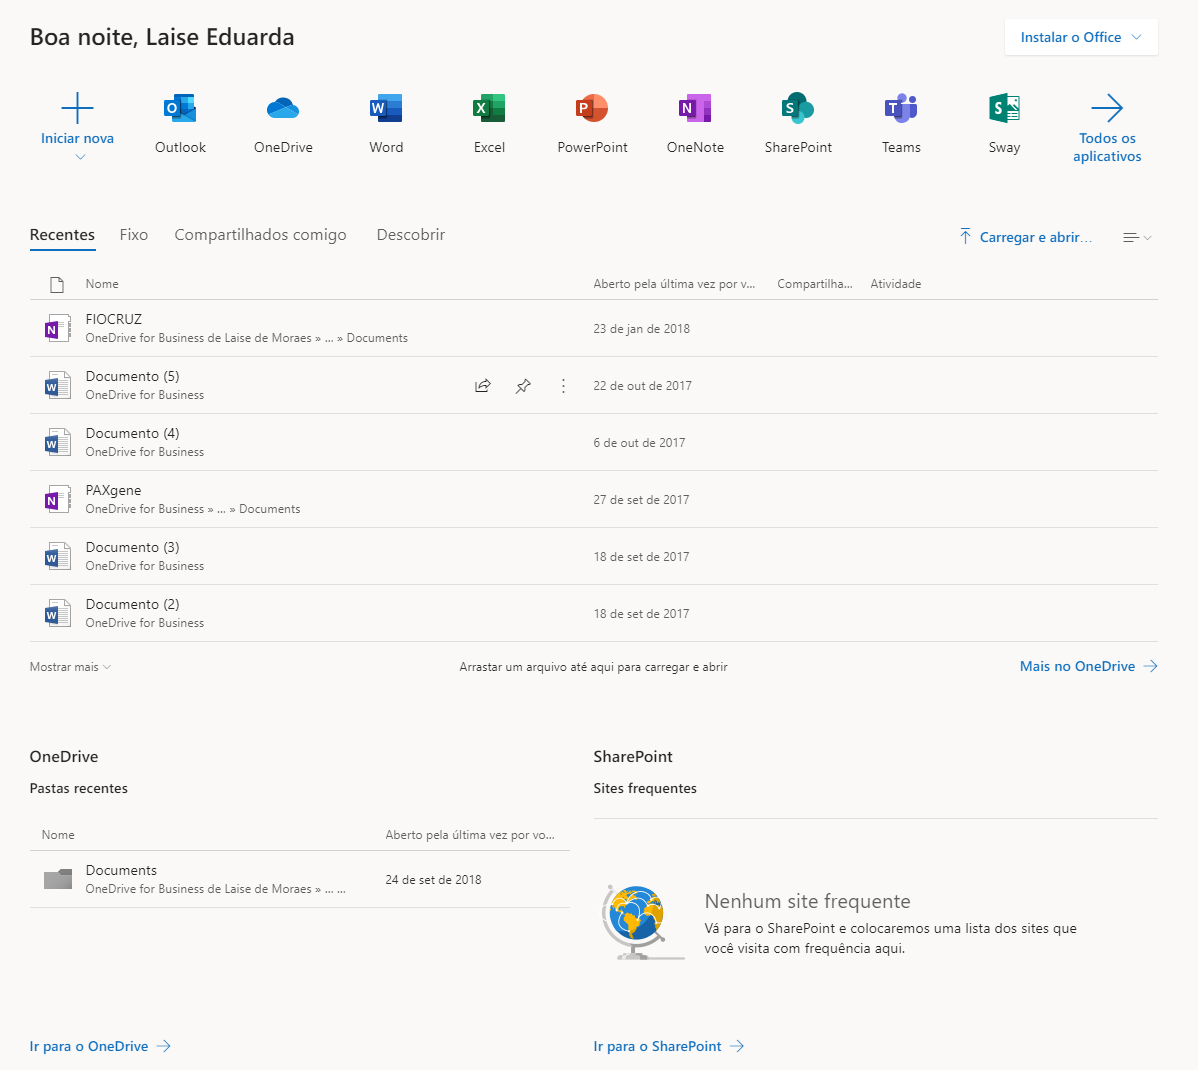The image size is (1198, 1070).
Task: Expand Mostrar mais to show more files
Action: [70, 667]
